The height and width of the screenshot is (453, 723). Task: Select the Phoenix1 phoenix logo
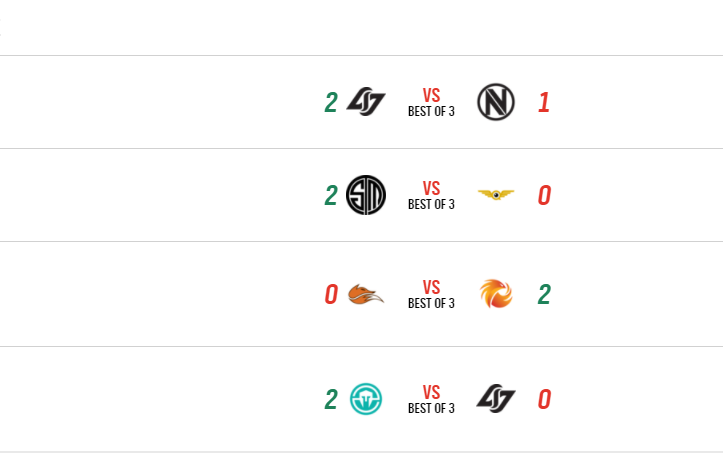click(x=495, y=295)
